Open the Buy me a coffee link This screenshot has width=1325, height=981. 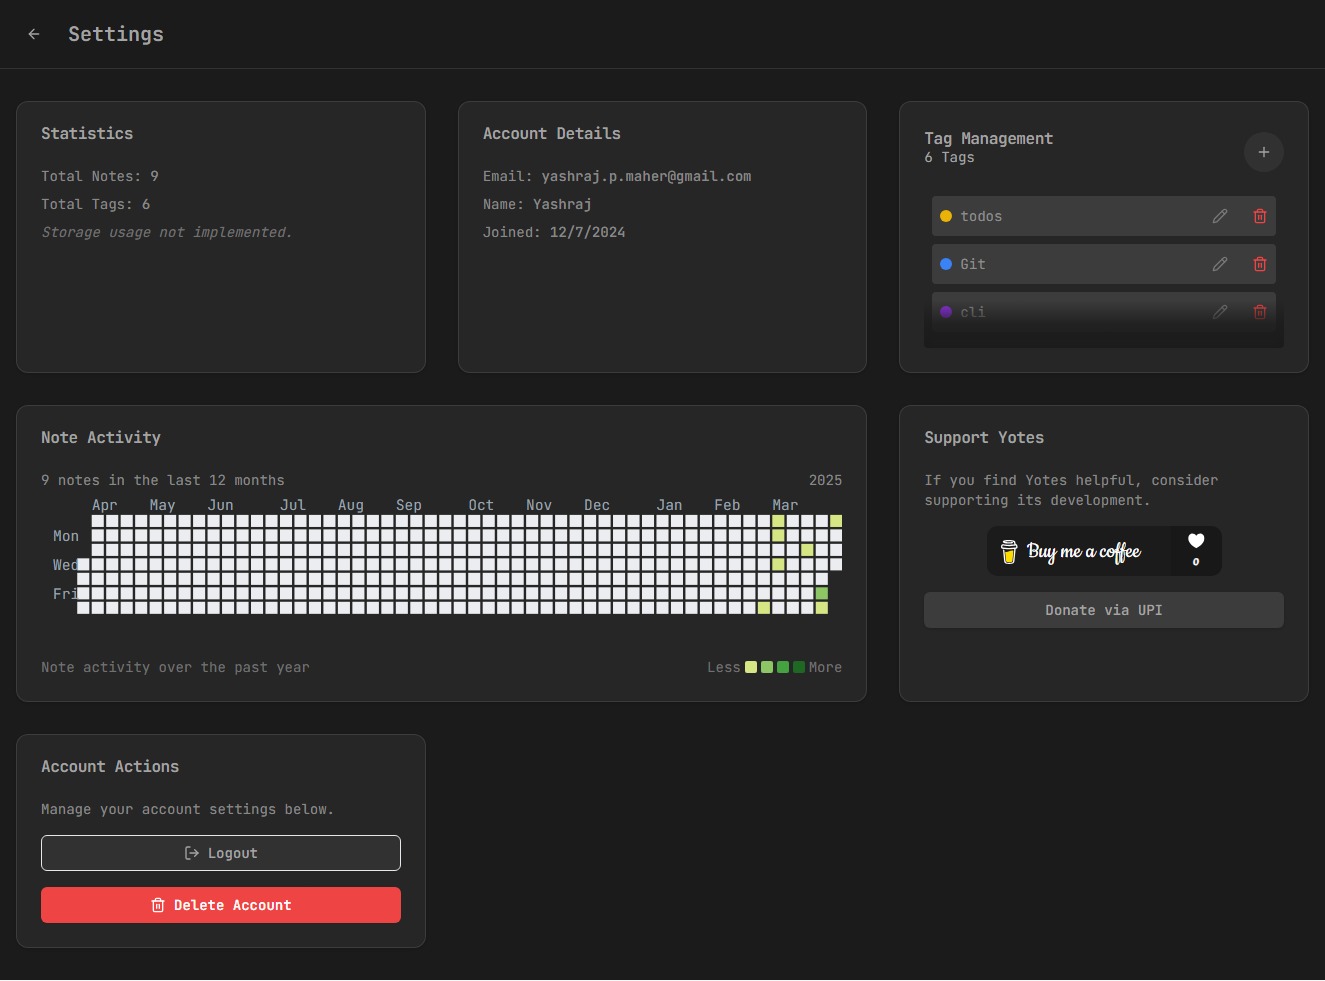1104,551
